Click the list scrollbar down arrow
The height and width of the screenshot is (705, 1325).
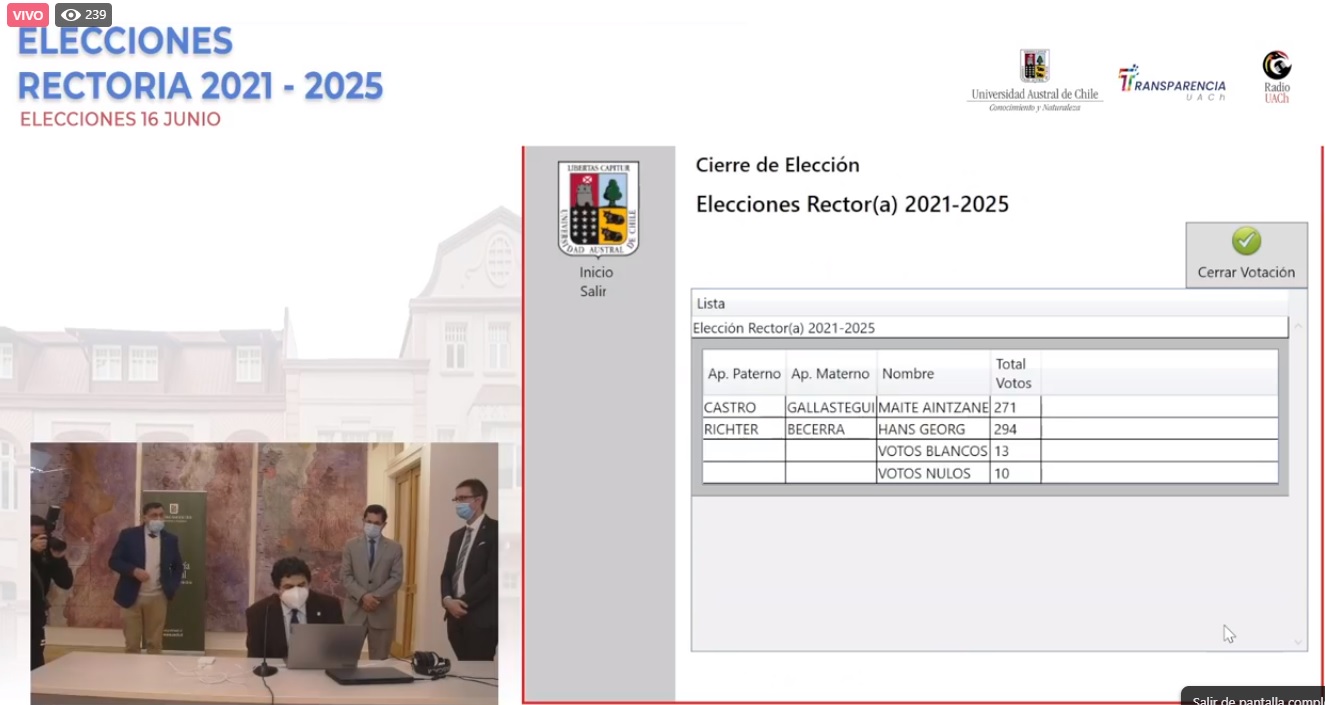1298,643
